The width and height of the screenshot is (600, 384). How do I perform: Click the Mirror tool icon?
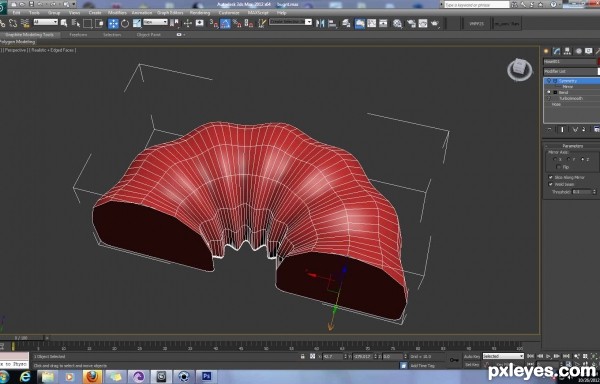(320, 23)
